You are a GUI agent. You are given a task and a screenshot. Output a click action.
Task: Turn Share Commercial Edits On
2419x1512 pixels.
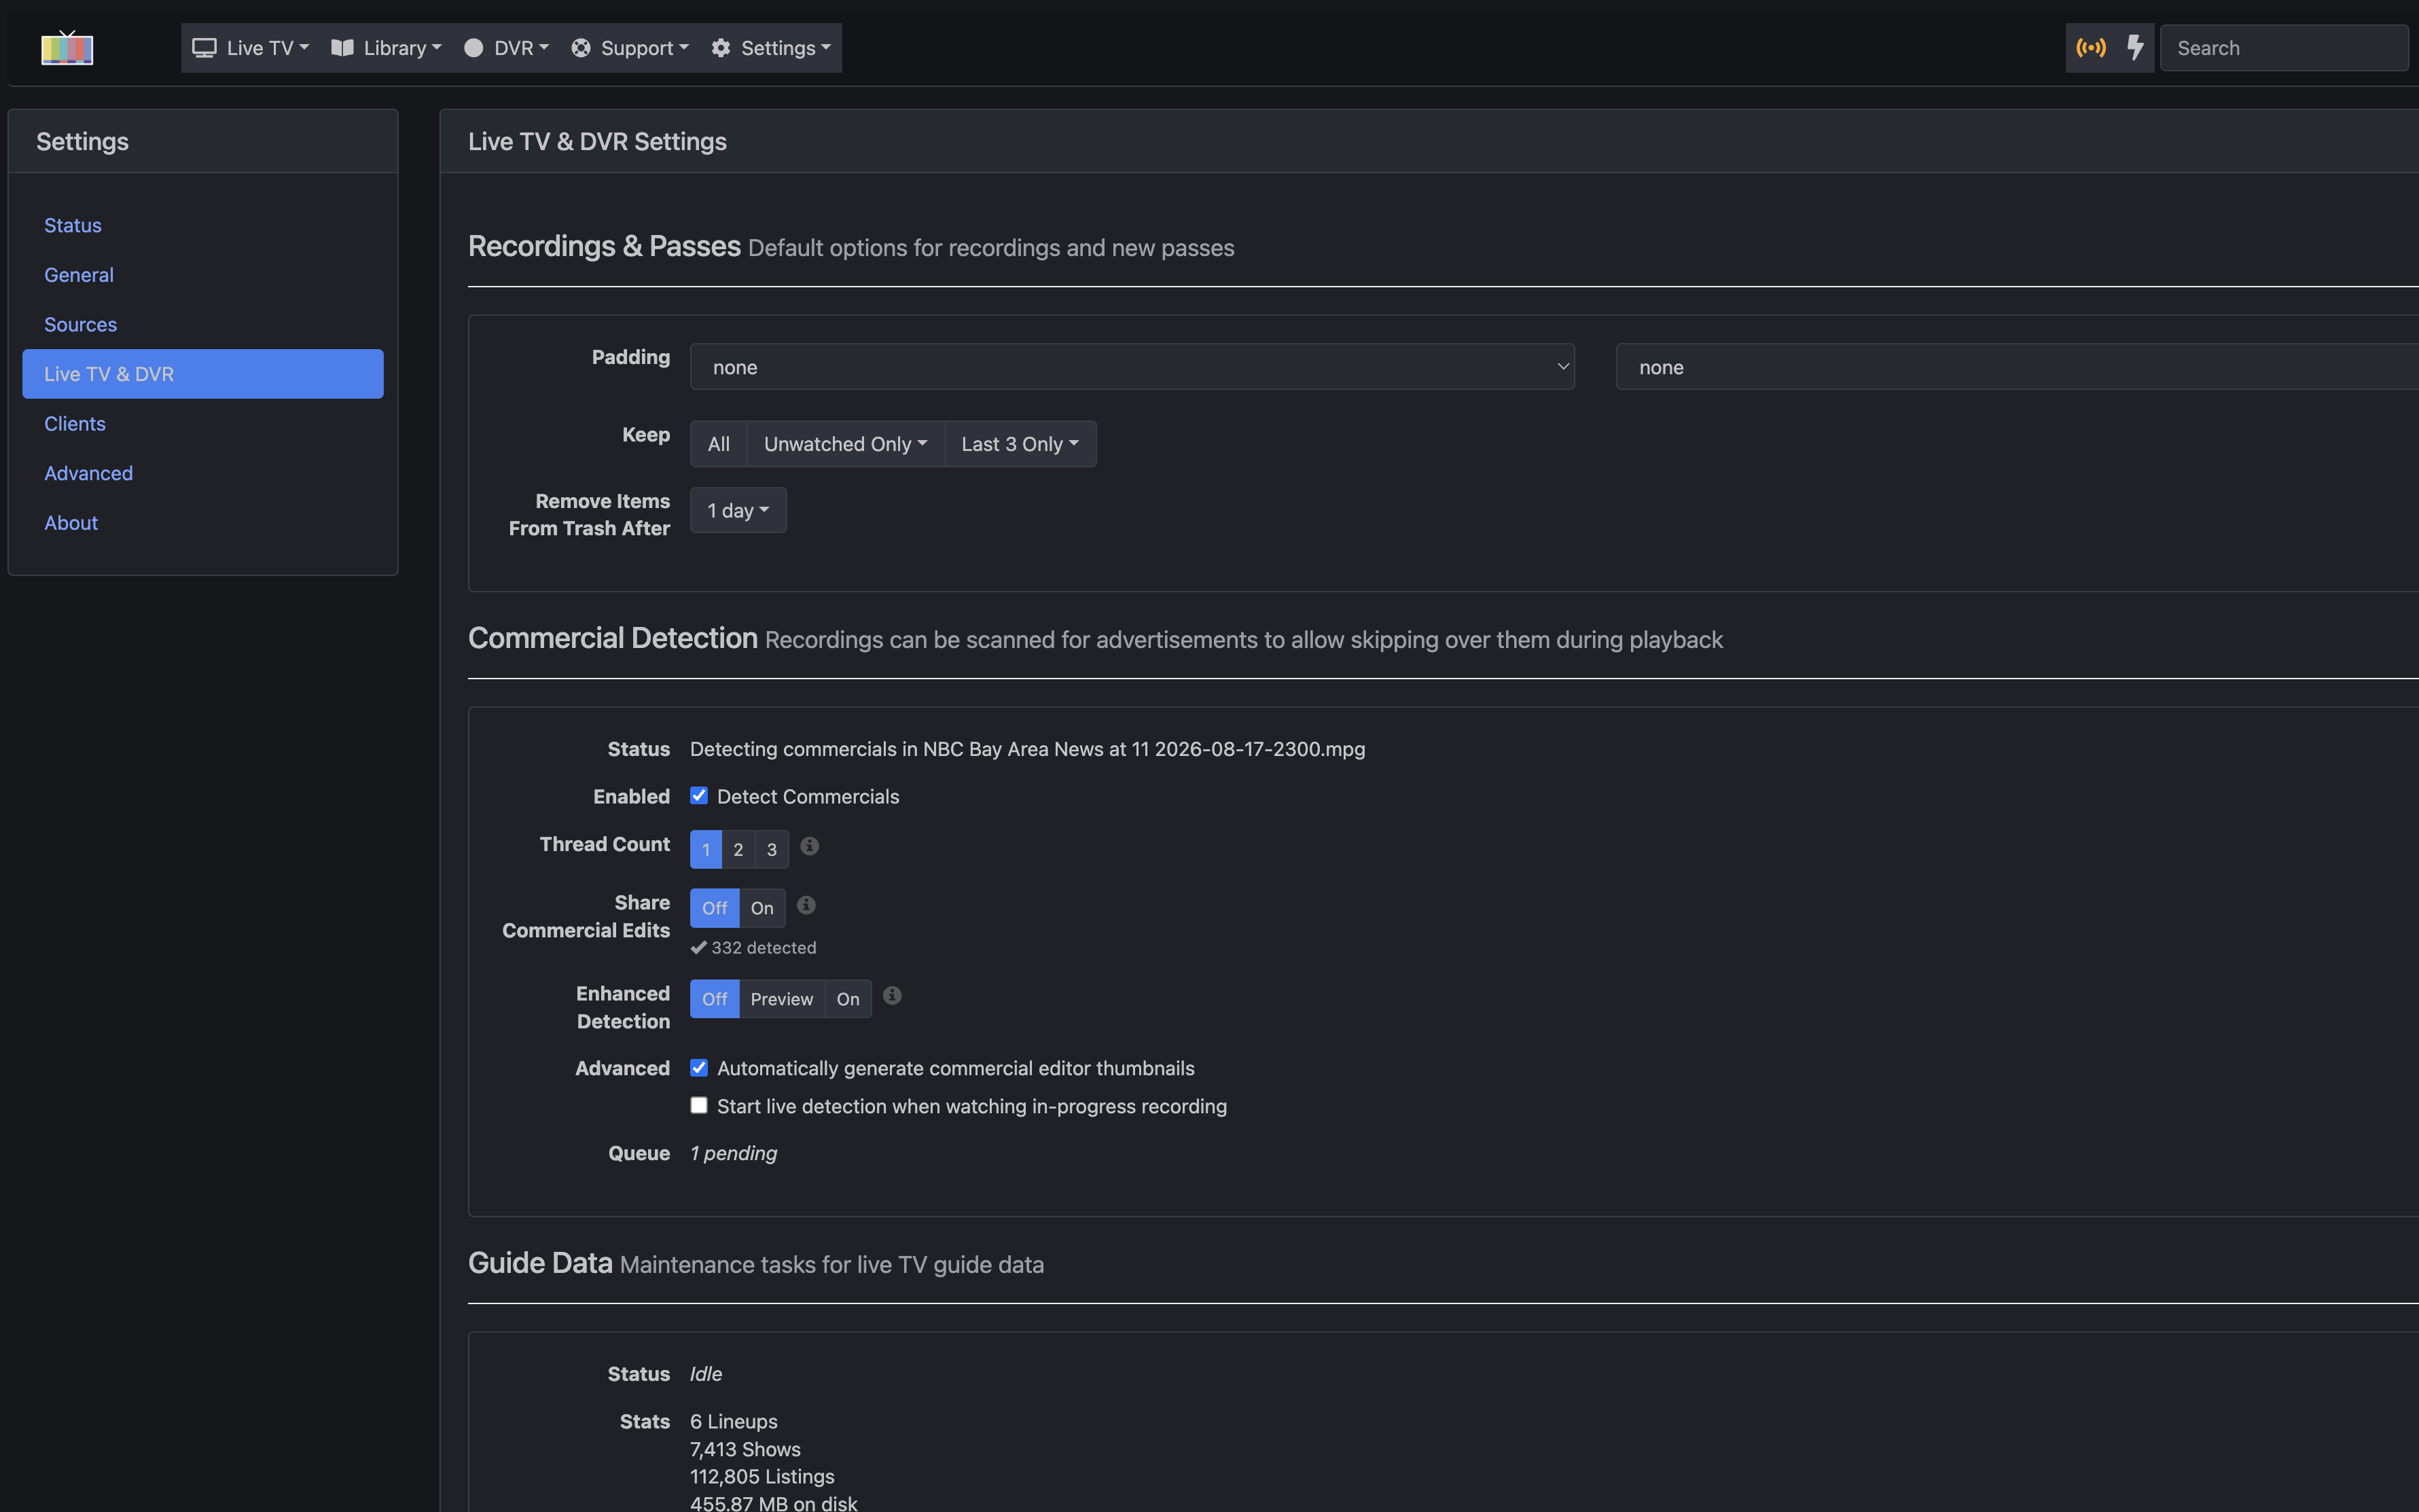762,908
